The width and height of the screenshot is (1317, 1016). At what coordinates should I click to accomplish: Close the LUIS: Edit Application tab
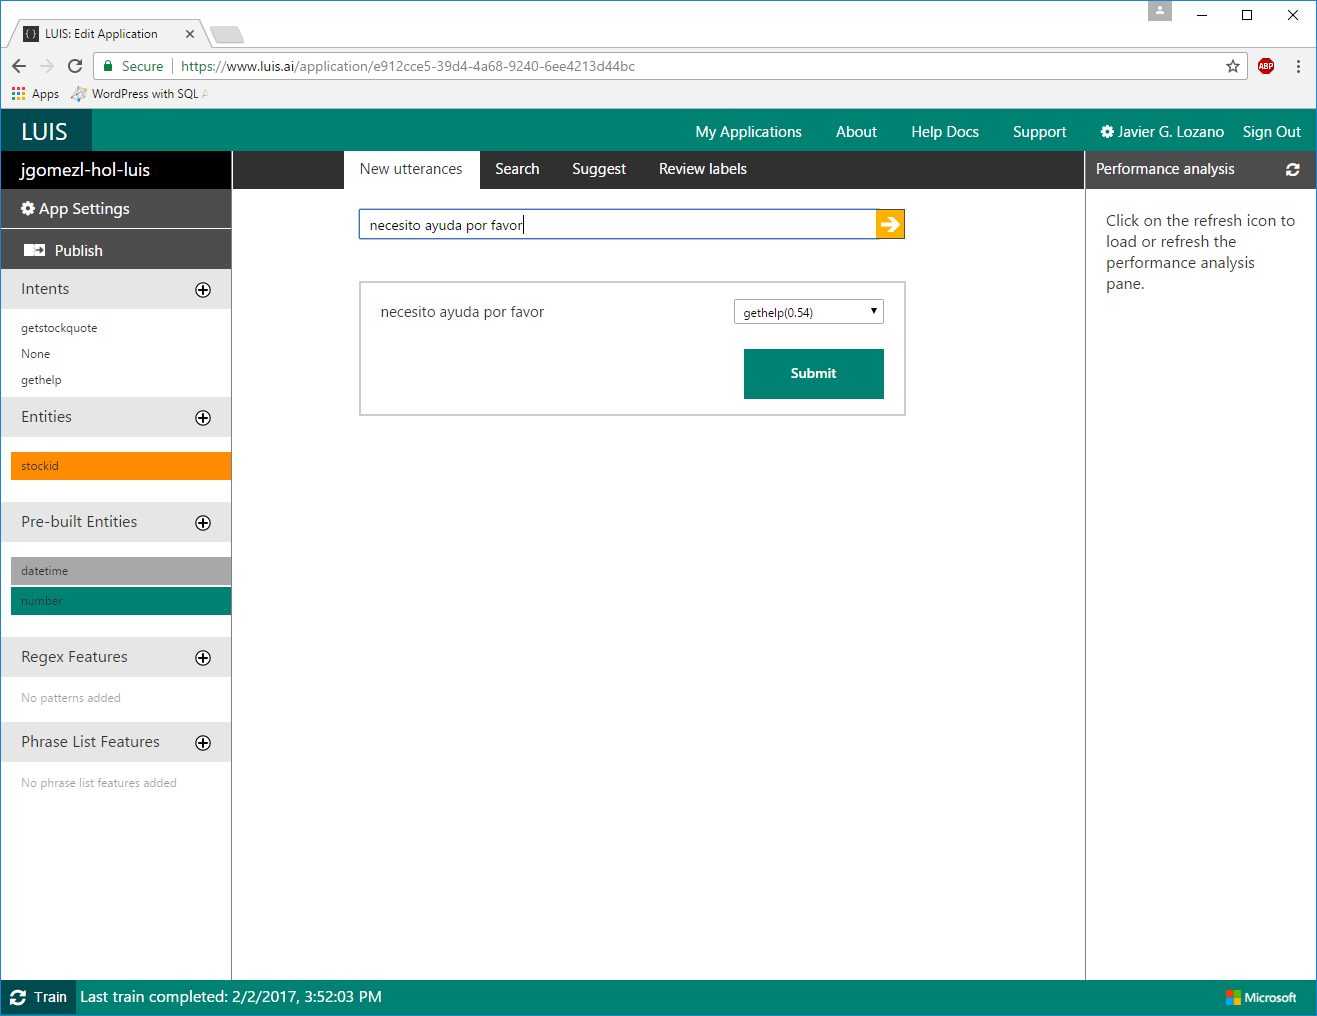pyautogui.click(x=189, y=34)
